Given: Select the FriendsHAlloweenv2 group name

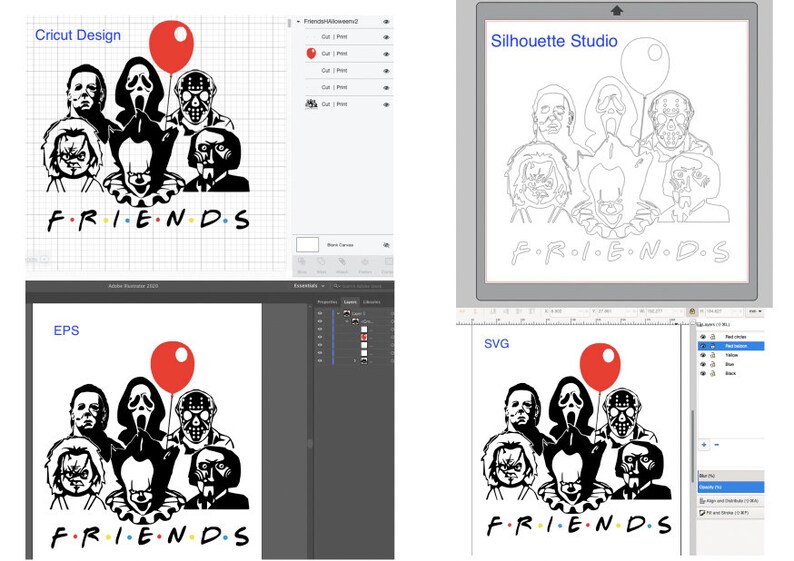Looking at the screenshot, I should (331, 22).
